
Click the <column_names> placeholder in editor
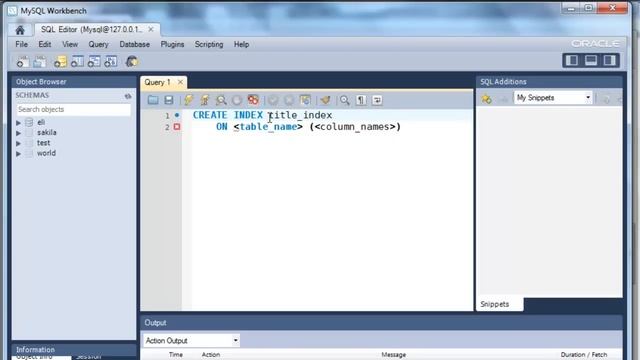pyautogui.click(x=355, y=127)
